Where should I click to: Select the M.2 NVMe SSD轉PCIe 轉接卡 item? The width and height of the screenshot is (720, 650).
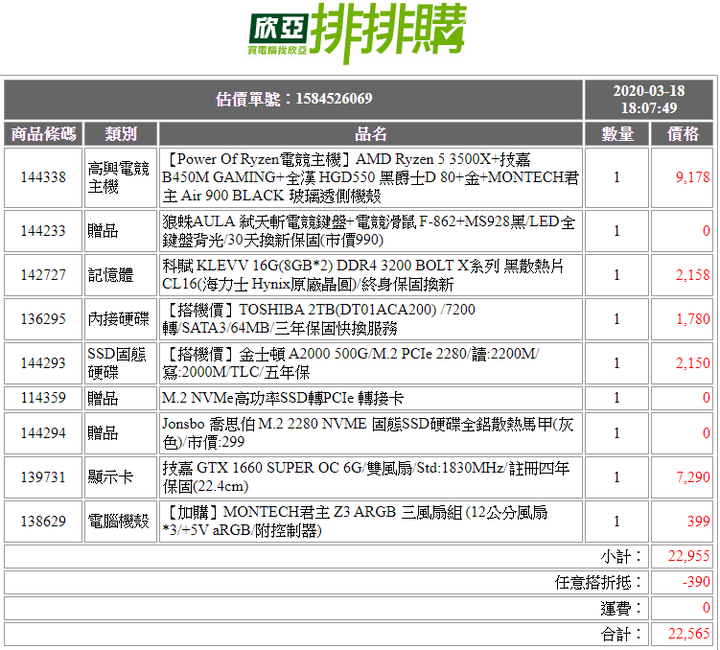coord(283,398)
